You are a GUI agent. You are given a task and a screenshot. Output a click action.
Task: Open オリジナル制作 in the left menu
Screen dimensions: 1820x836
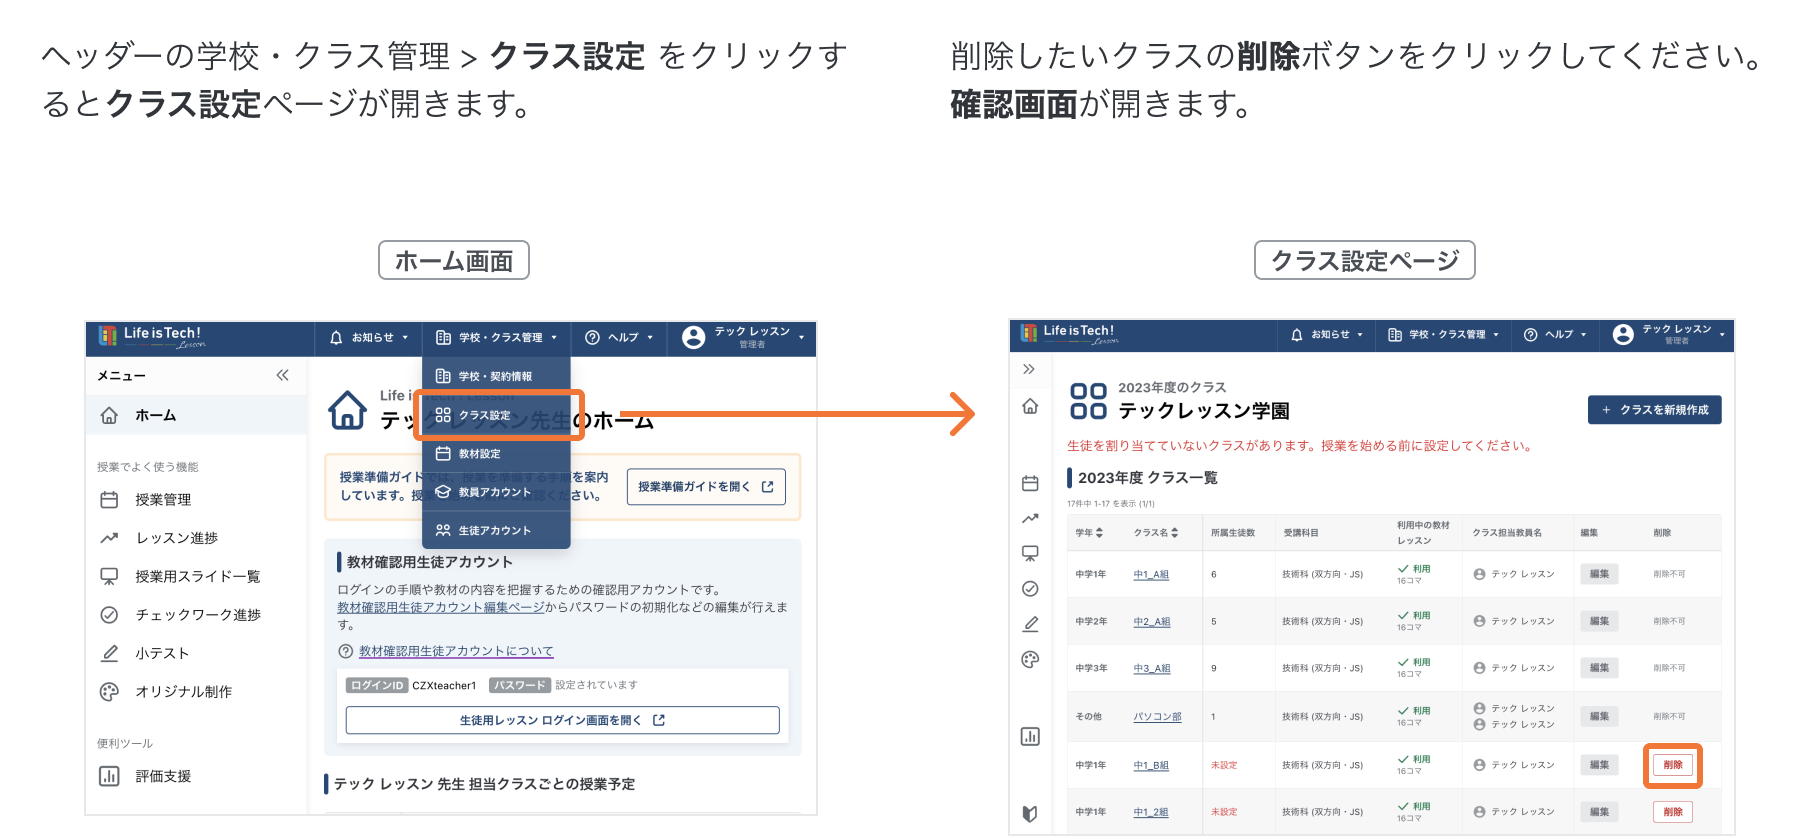(183, 692)
